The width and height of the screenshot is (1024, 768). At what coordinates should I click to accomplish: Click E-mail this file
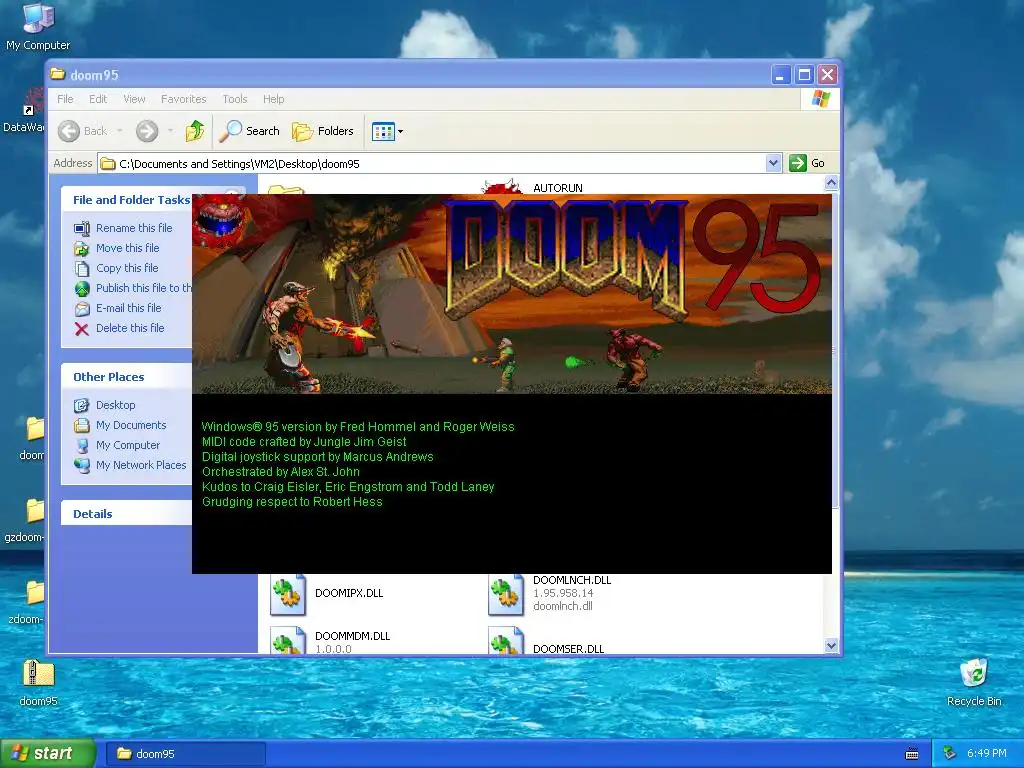[128, 308]
